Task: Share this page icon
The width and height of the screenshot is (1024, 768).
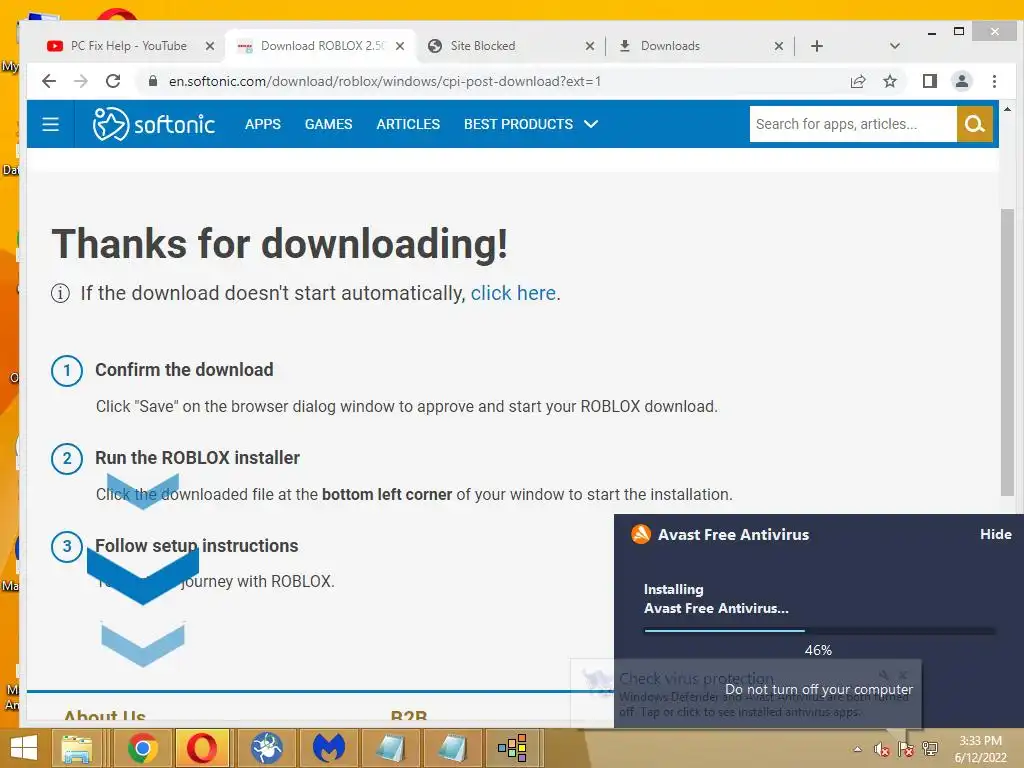Action: 857,81
